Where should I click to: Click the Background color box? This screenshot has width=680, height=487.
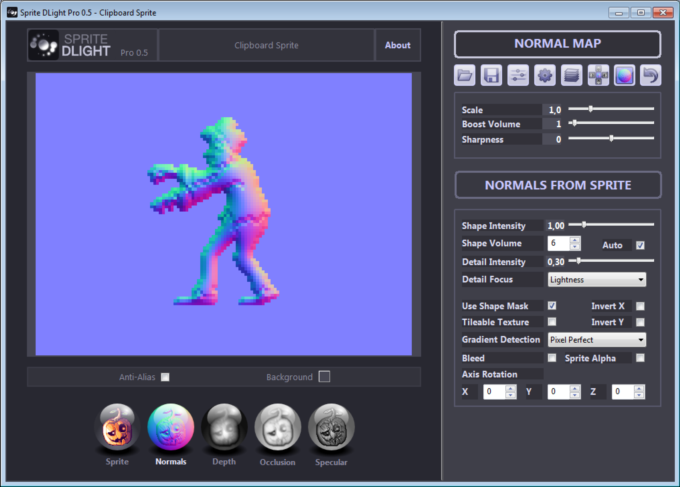click(324, 376)
